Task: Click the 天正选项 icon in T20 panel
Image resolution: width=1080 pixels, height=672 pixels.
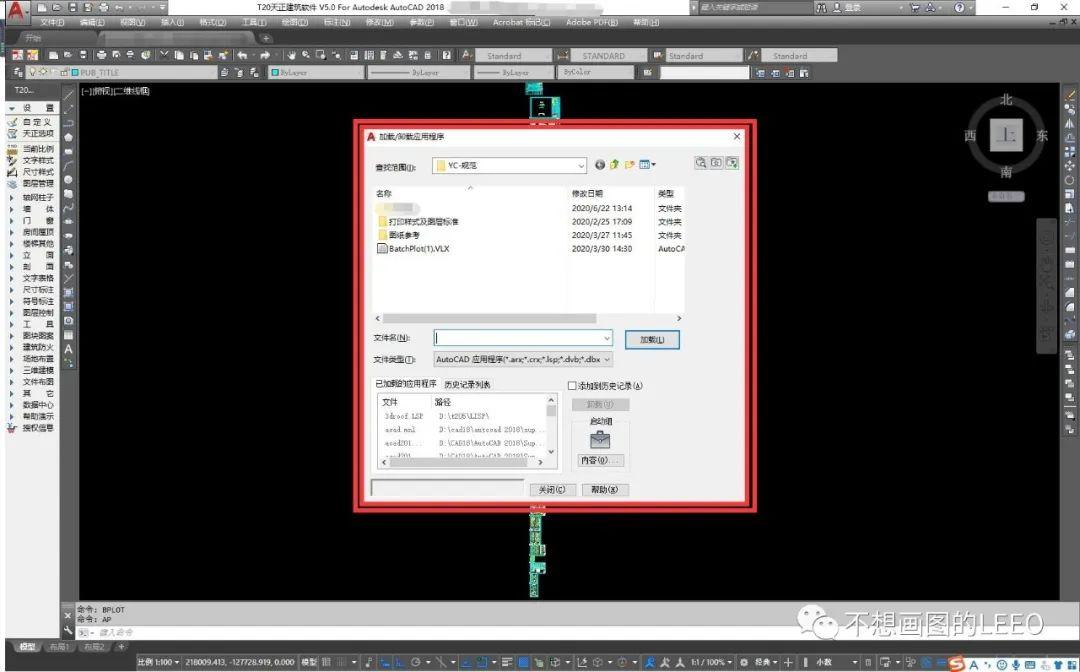Action: coord(12,134)
